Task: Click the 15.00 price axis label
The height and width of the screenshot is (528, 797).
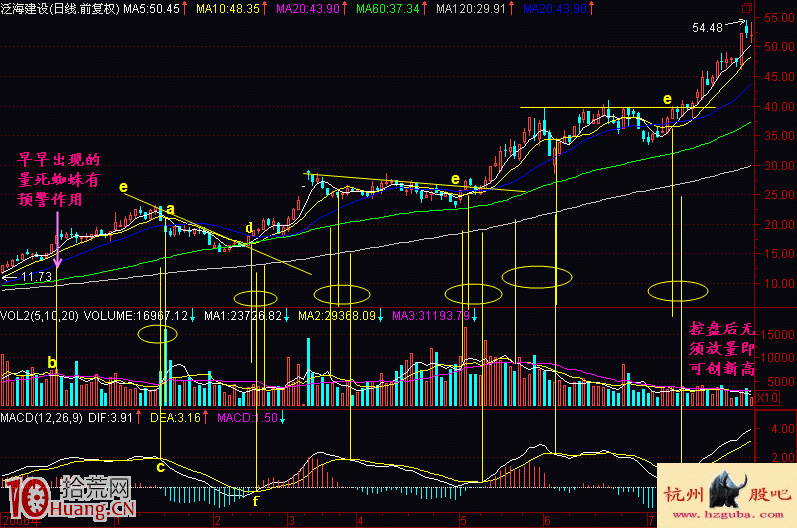Action: pyautogui.click(x=779, y=254)
